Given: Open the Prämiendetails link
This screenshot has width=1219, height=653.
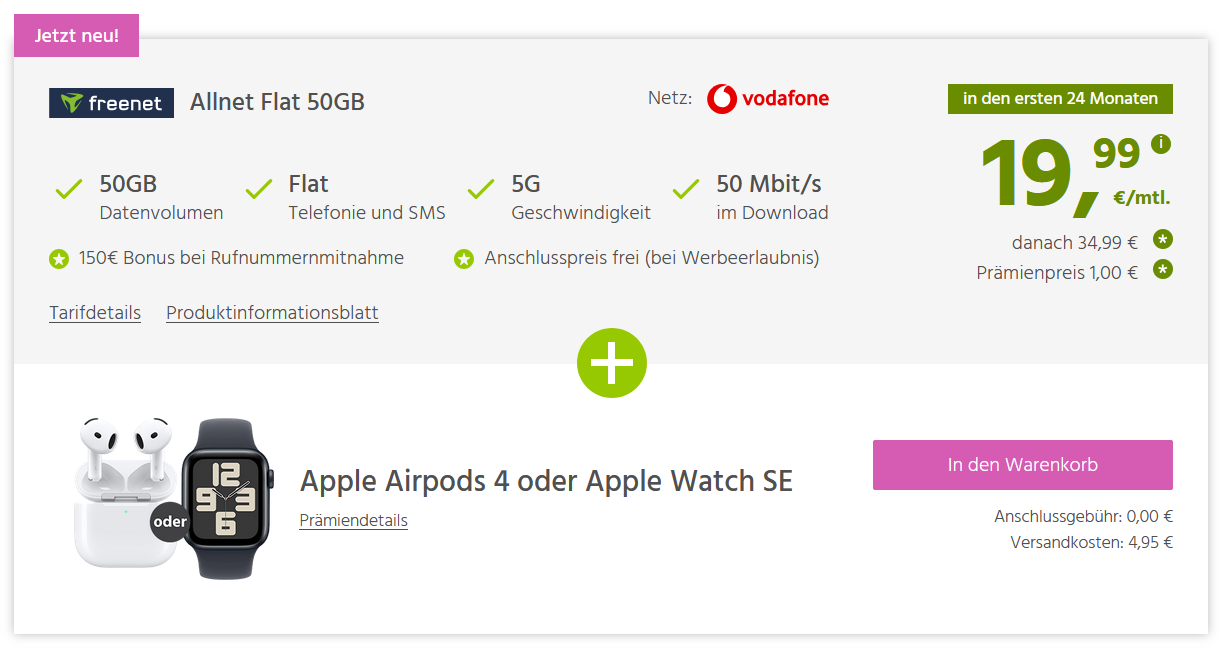Looking at the screenshot, I should click(353, 520).
